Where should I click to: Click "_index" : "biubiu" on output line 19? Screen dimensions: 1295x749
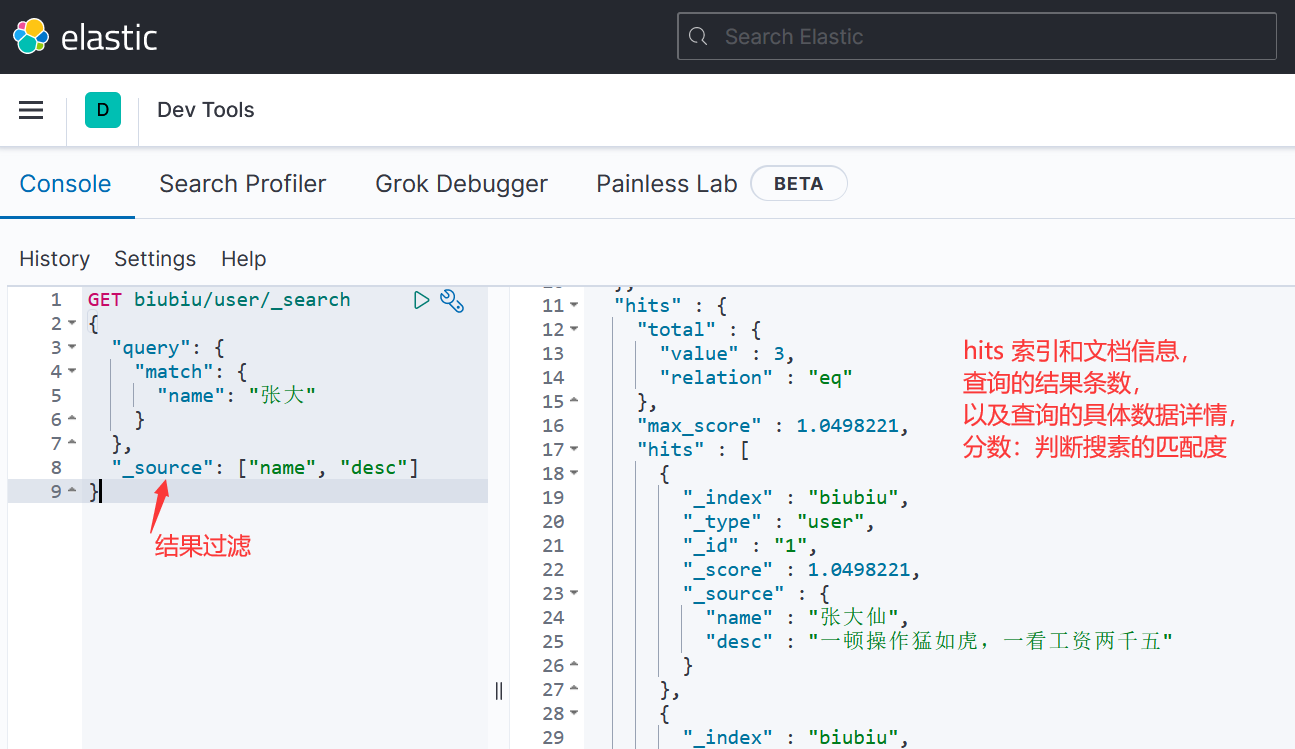796,498
